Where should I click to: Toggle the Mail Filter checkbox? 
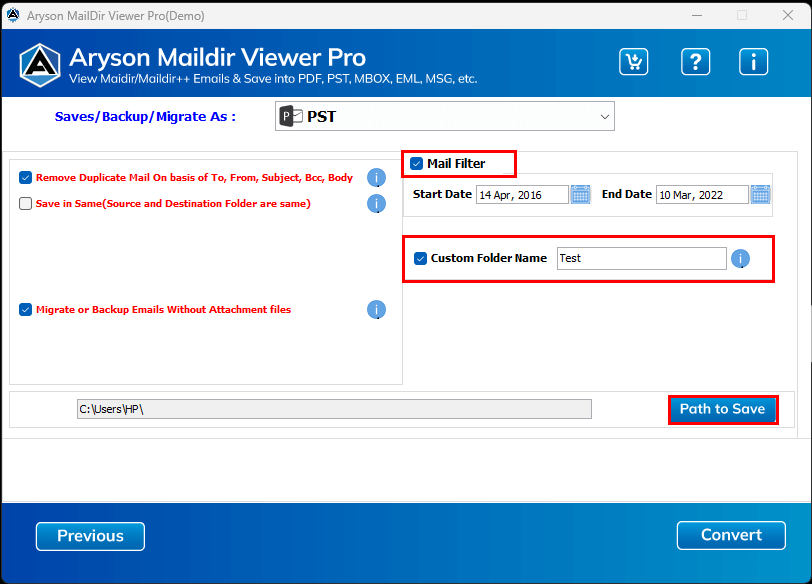click(x=416, y=164)
